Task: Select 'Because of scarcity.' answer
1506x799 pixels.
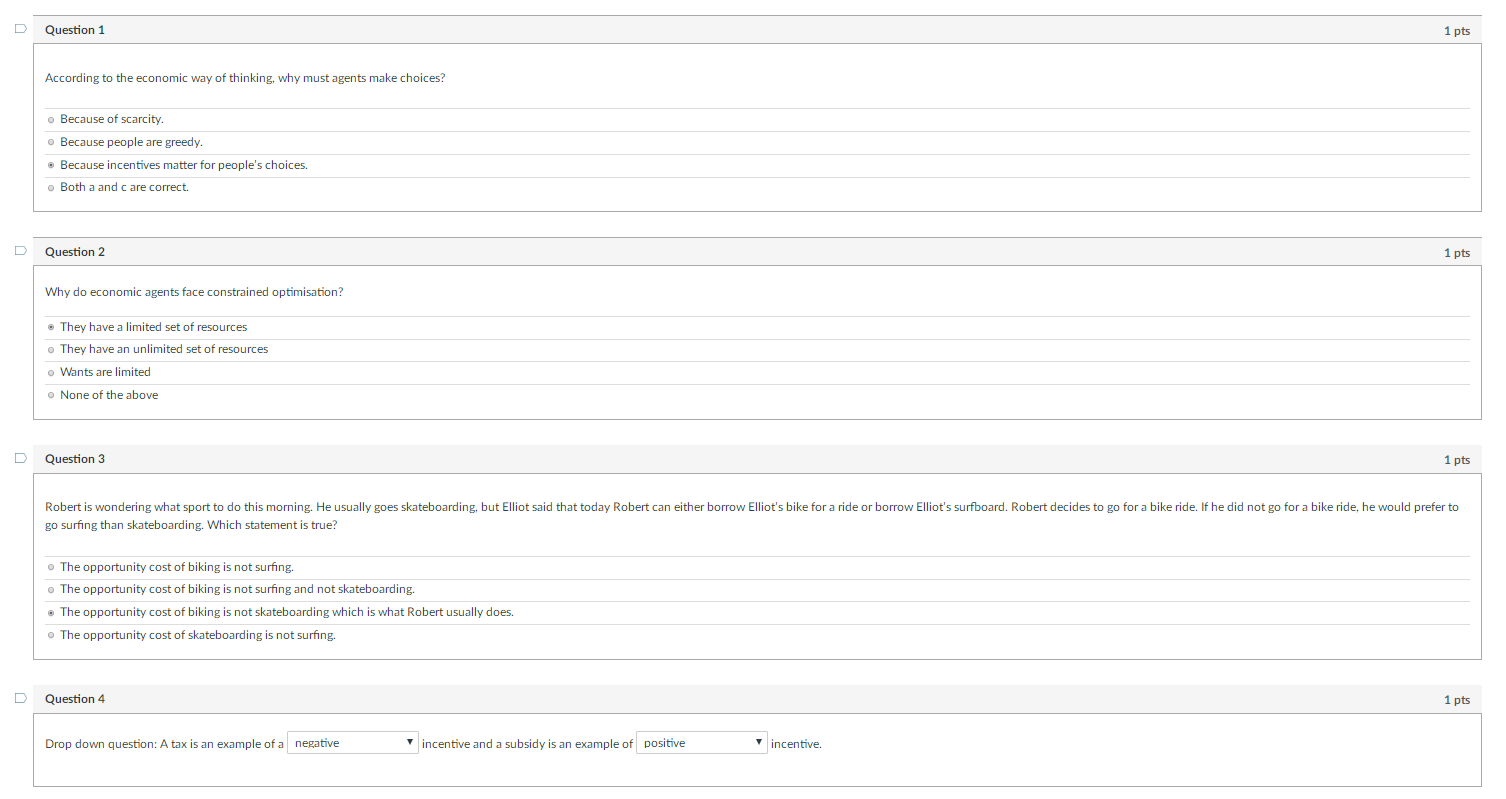Action: [x=51, y=120]
